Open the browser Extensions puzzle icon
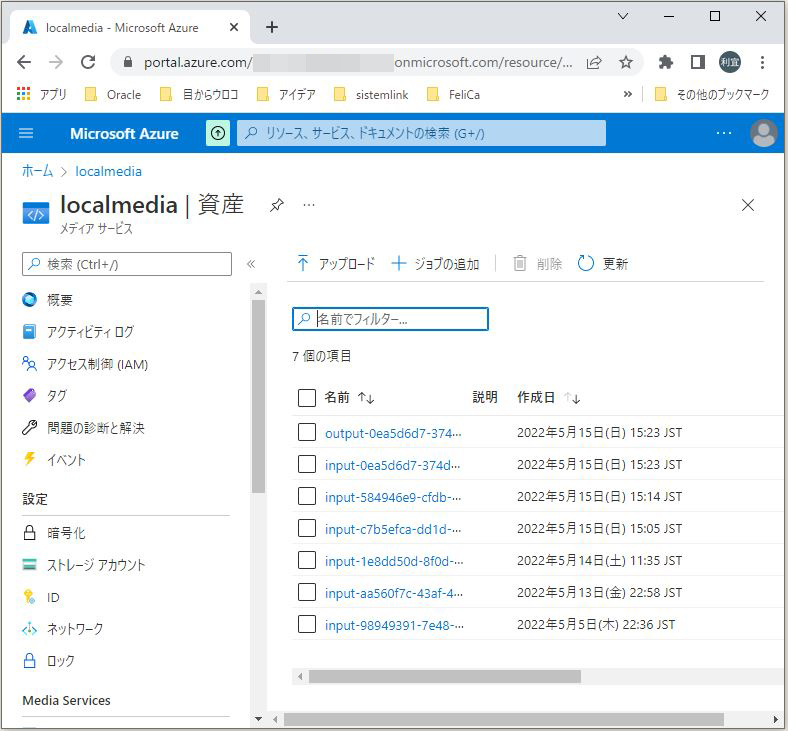The width and height of the screenshot is (788, 731). pyautogui.click(x=665, y=62)
